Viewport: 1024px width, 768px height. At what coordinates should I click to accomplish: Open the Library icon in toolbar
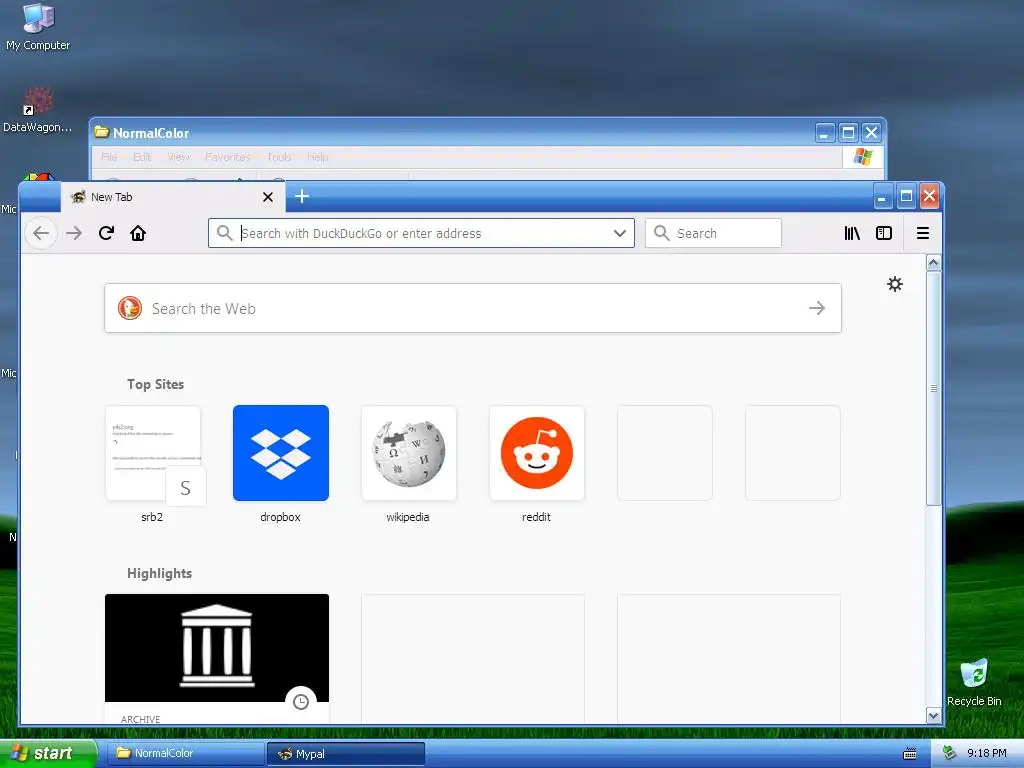(x=852, y=233)
